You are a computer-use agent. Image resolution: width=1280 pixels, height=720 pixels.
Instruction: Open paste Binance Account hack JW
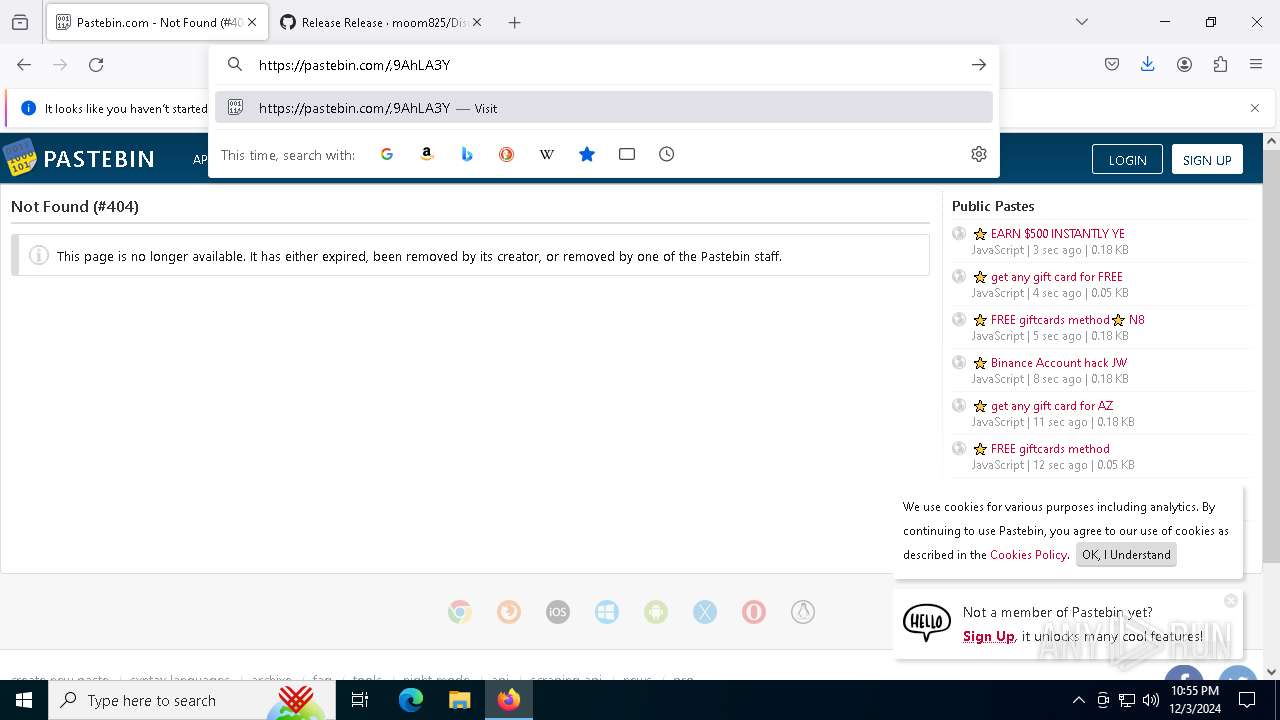pyautogui.click(x=1059, y=363)
